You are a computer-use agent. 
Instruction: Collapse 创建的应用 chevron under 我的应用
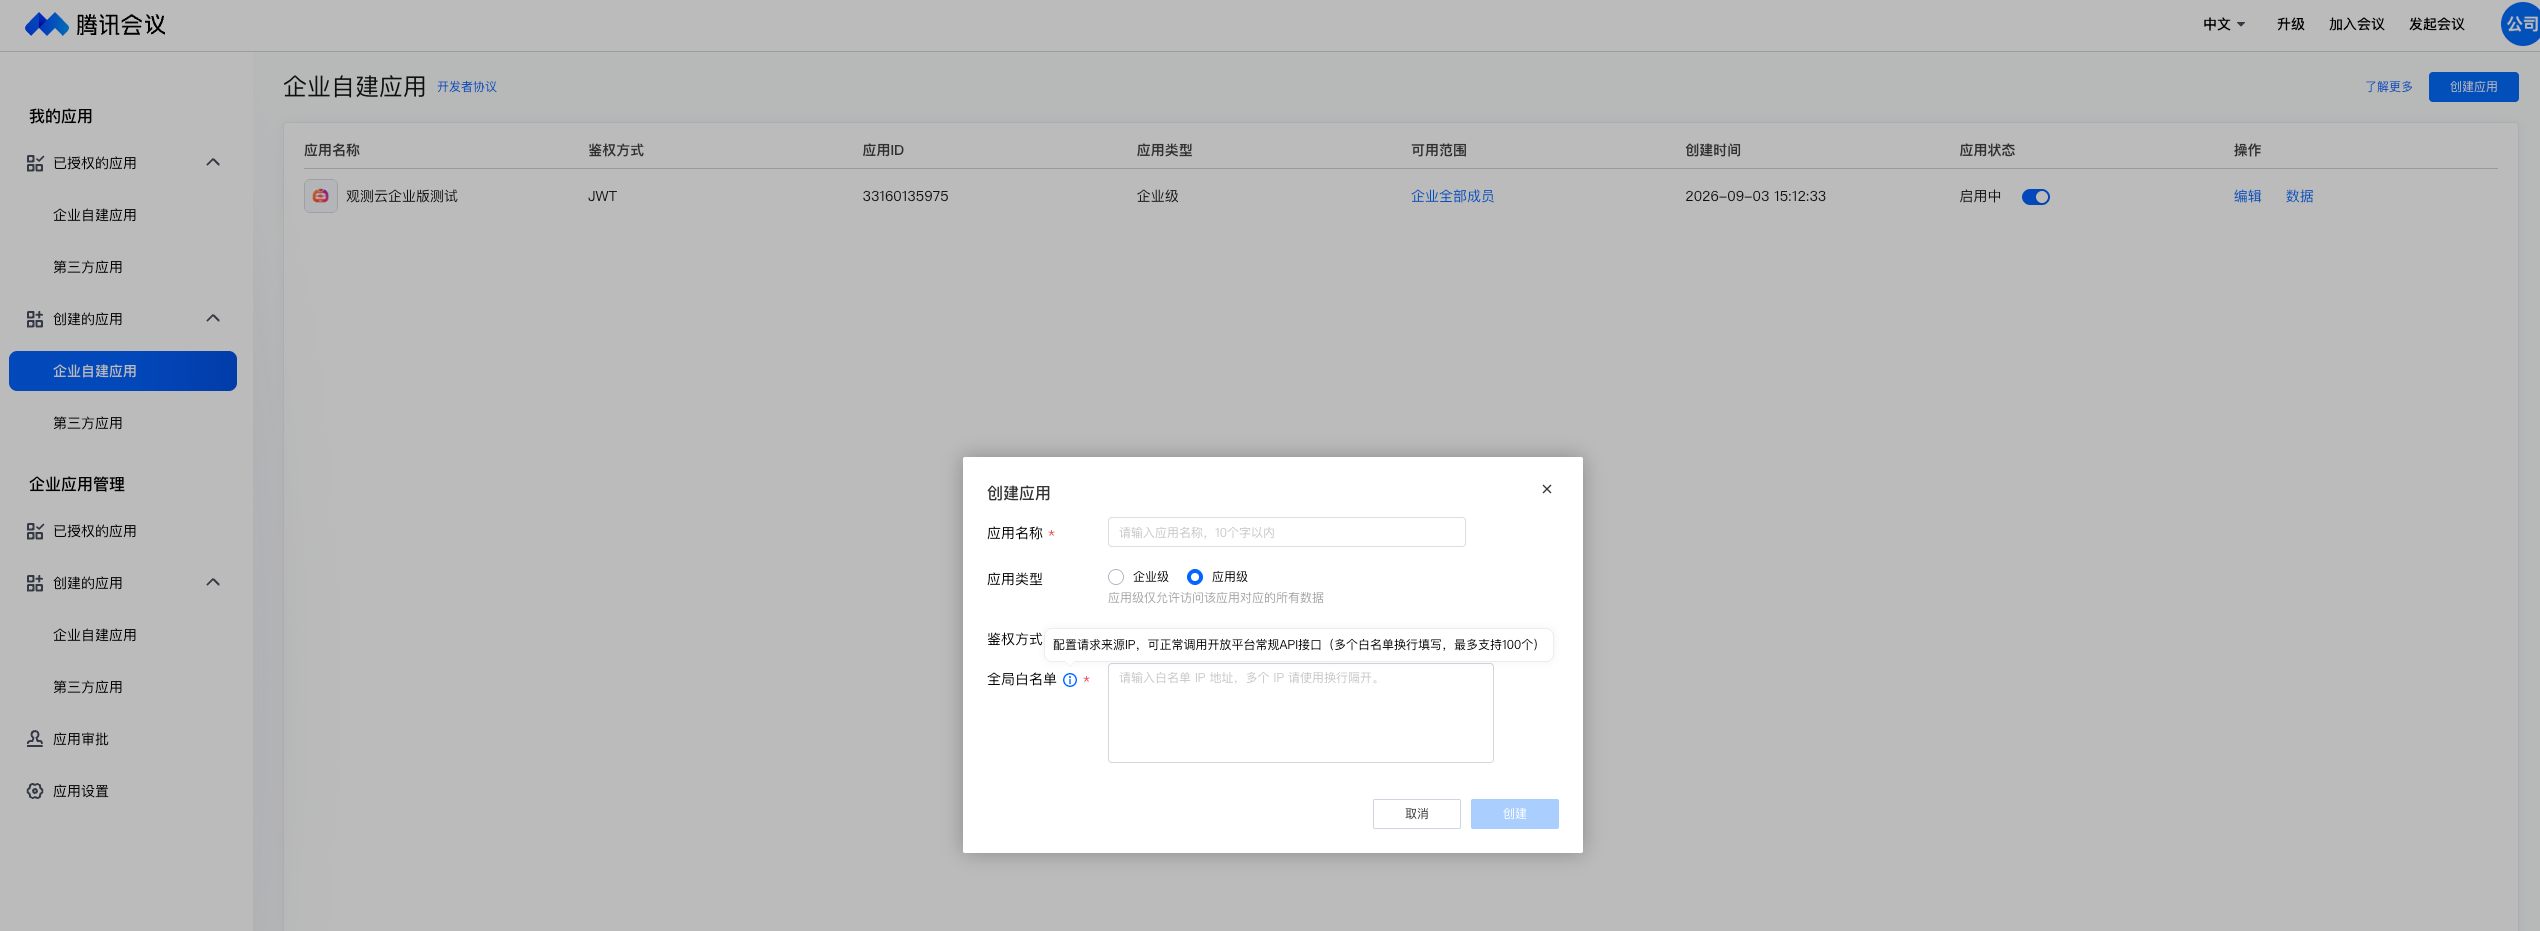point(213,318)
